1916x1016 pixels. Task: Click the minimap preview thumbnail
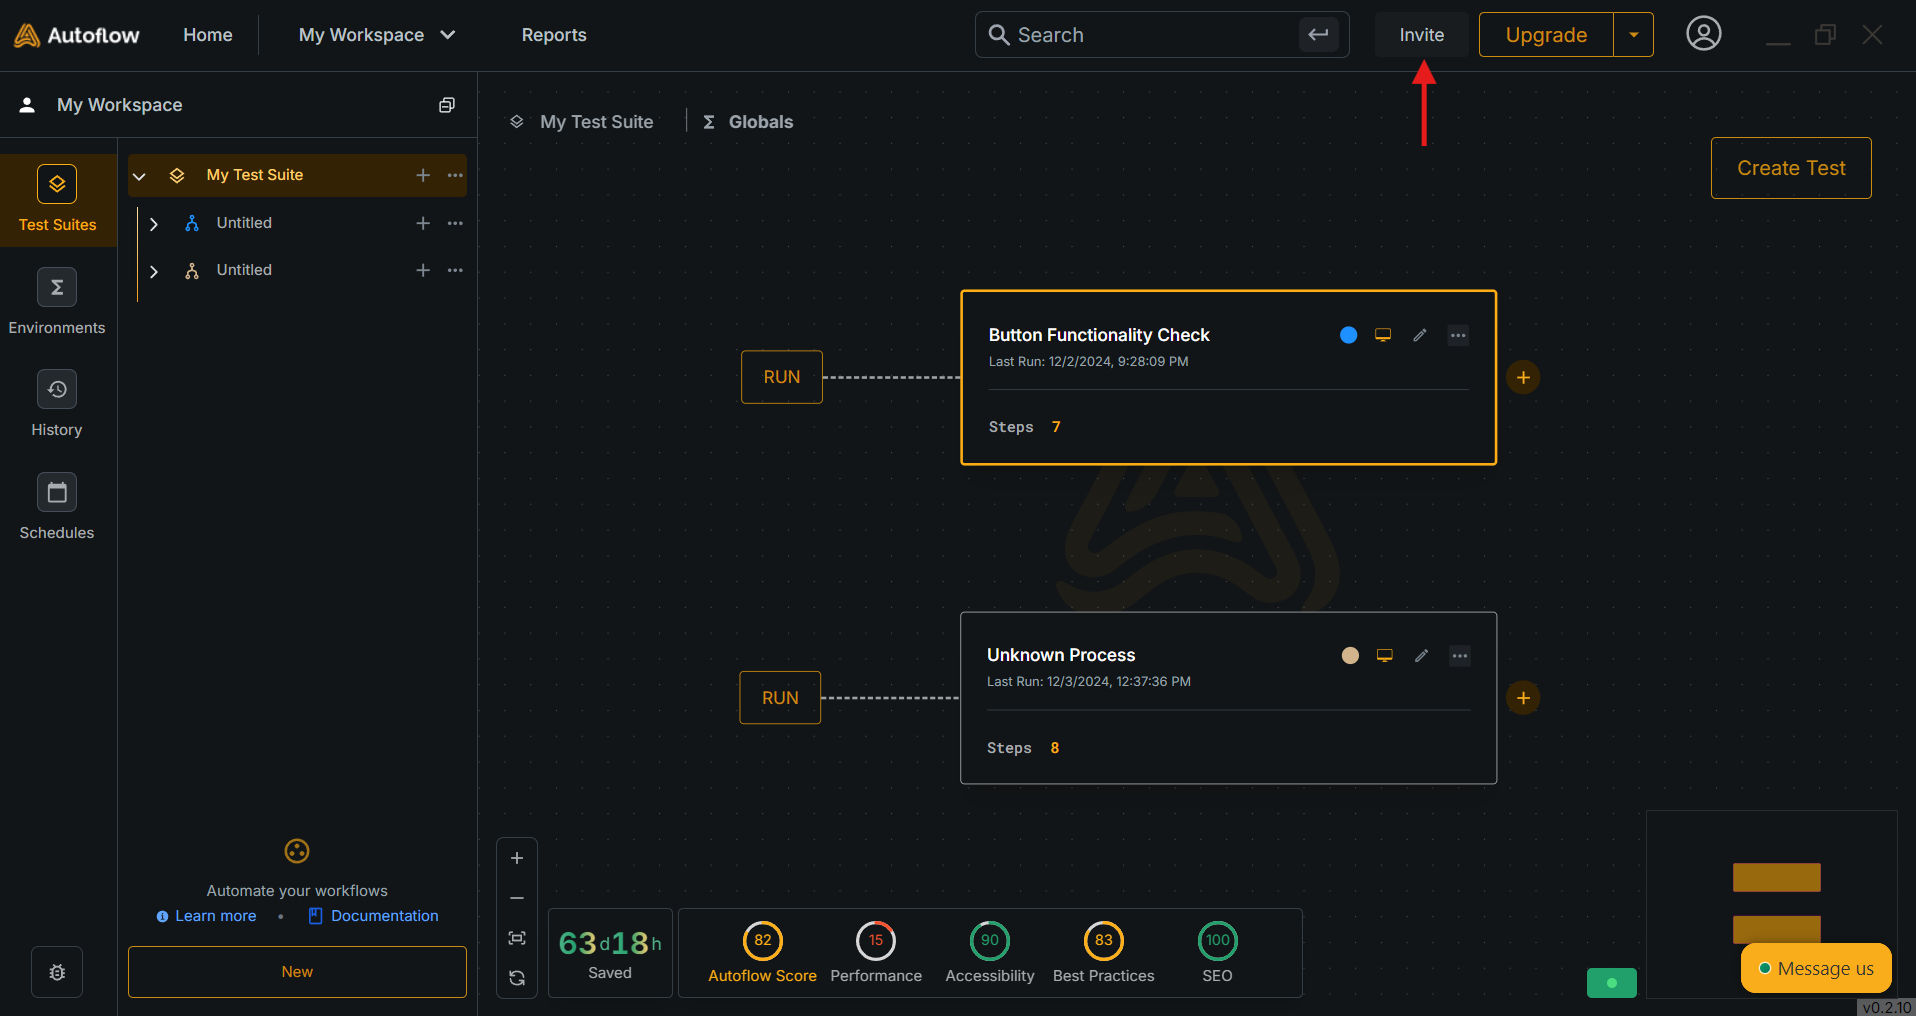tap(1772, 904)
